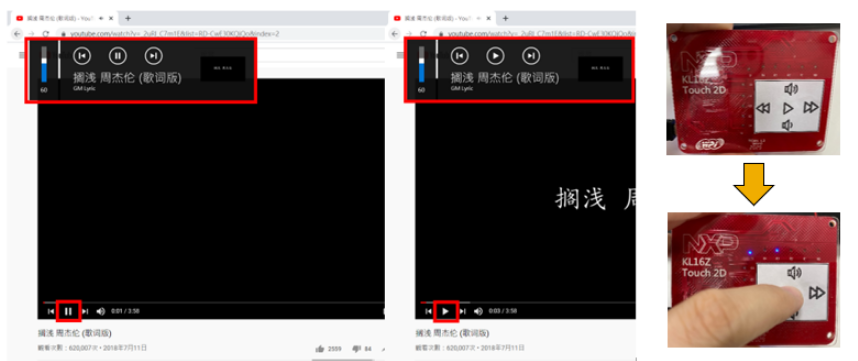
Task: Mute the speaker in player showing 0:03
Action: pyautogui.click(x=478, y=311)
